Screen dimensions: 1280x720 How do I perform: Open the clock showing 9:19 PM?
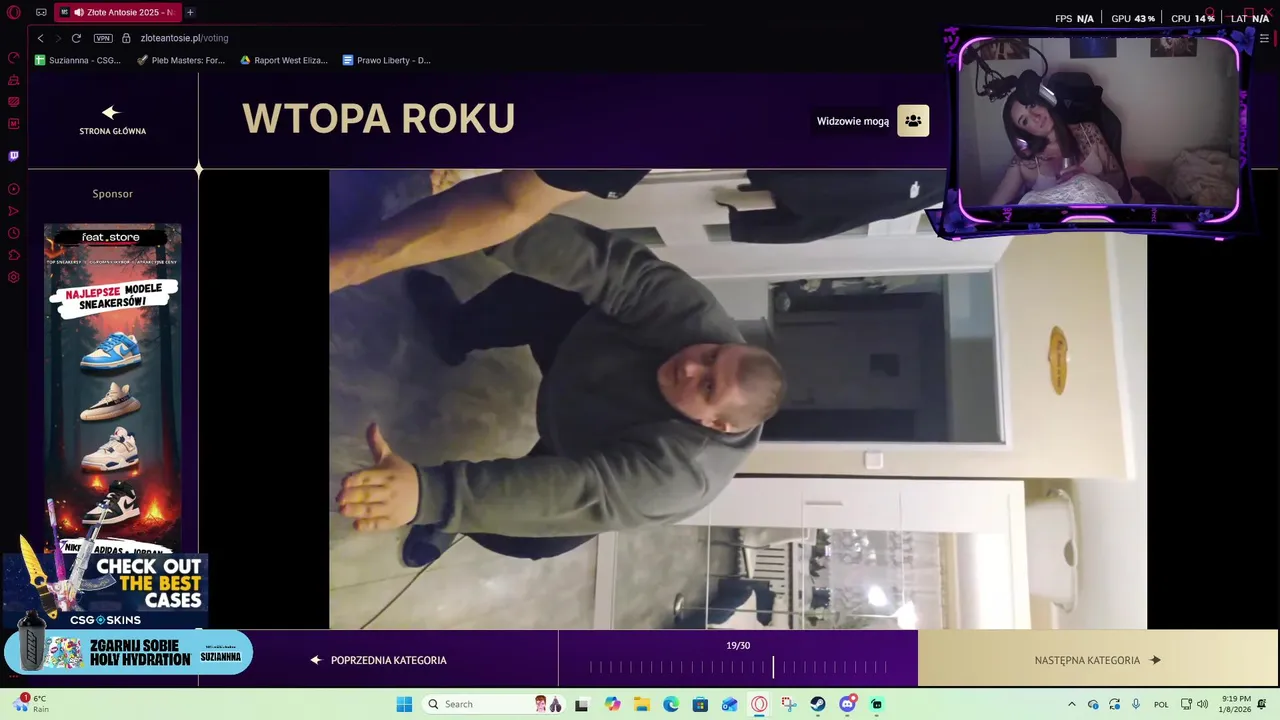click(1236, 704)
